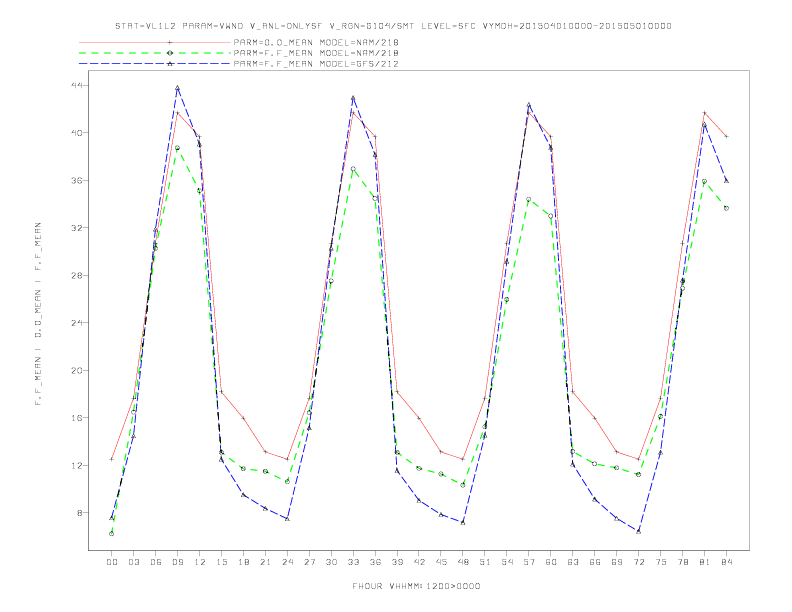Click x-axis forecast hour label 63
This screenshot has height=612, width=792.
click(x=573, y=562)
